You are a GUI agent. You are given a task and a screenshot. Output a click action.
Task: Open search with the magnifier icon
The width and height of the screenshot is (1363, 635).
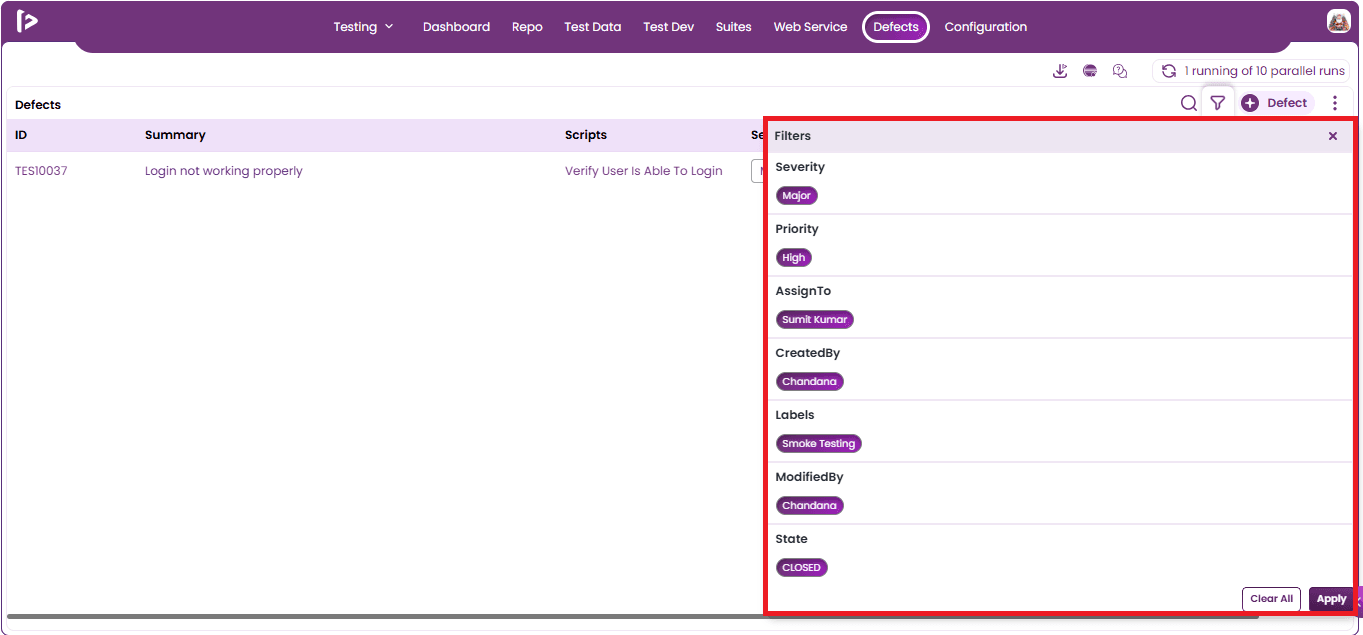[1189, 103]
